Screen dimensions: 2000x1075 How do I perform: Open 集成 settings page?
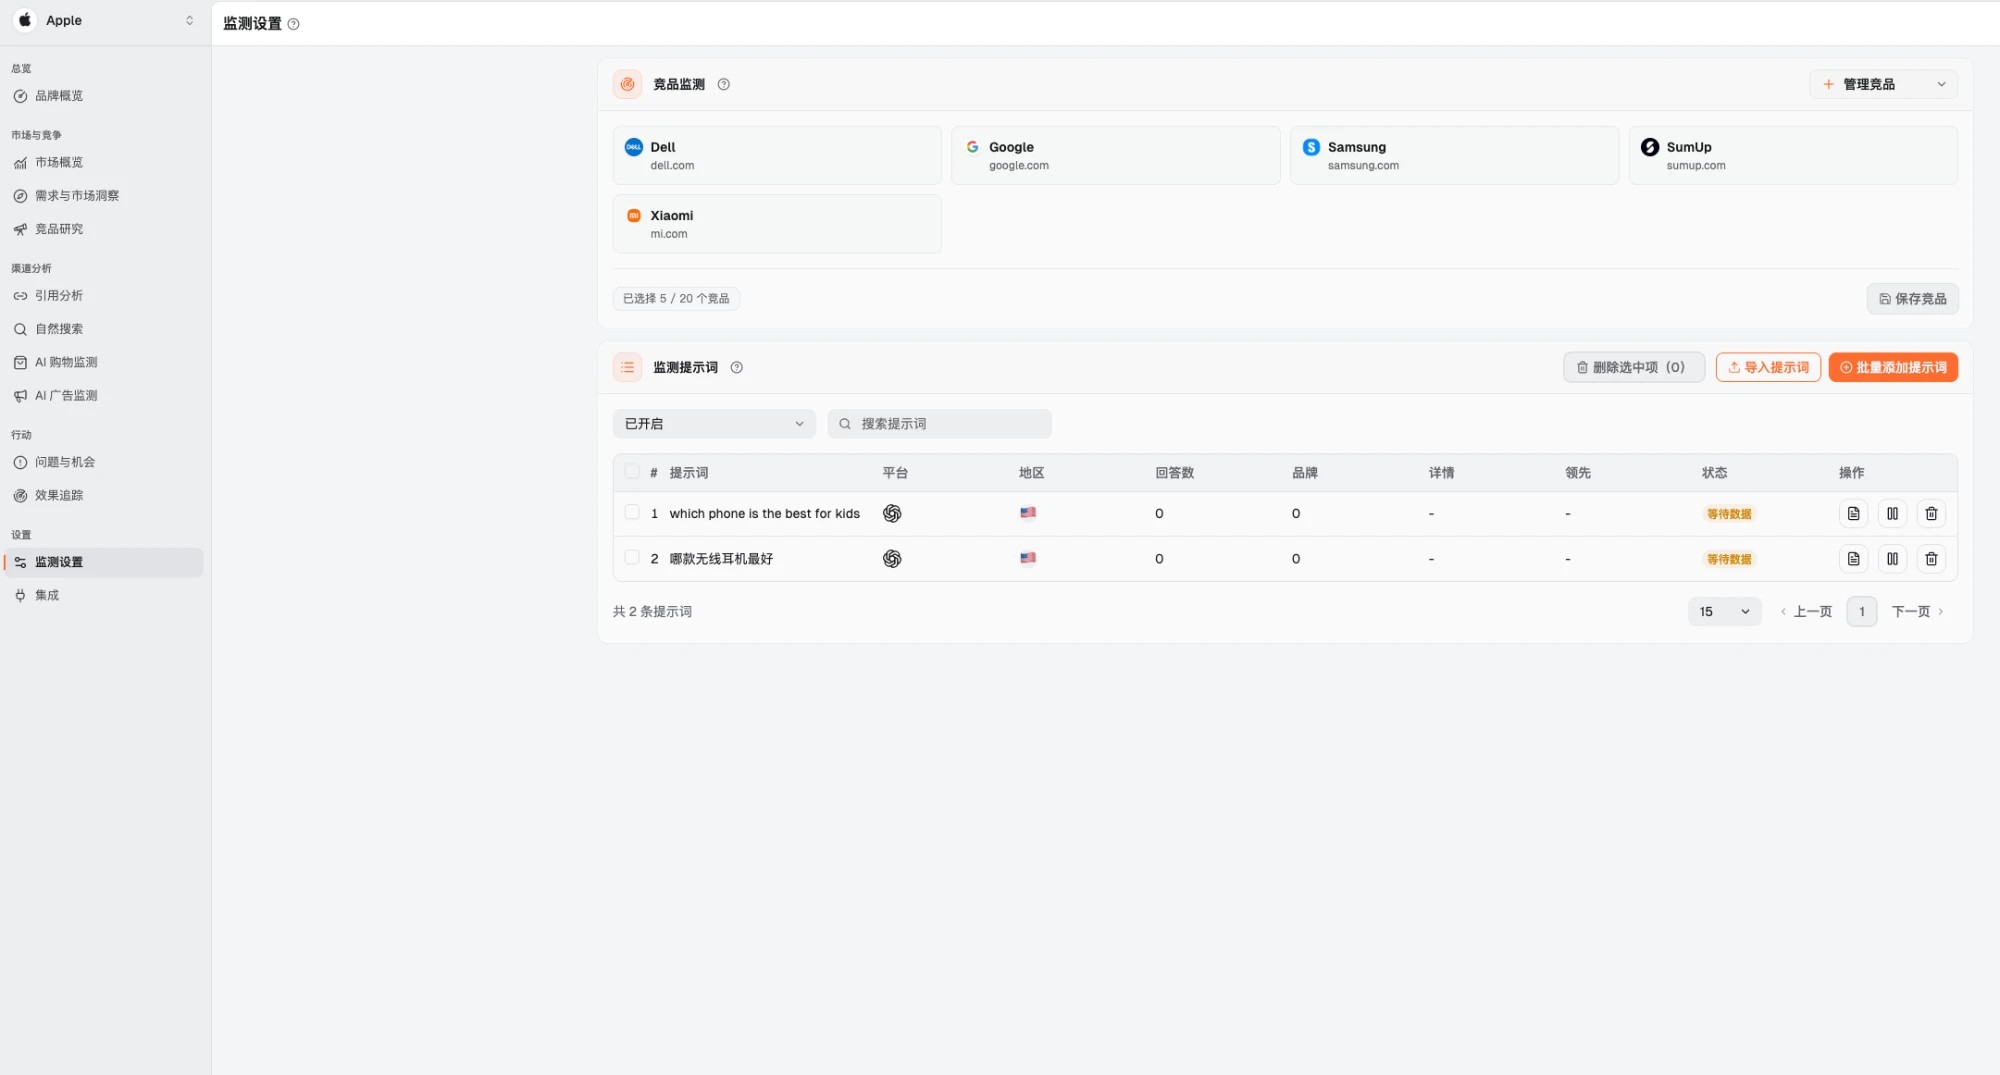[47, 595]
